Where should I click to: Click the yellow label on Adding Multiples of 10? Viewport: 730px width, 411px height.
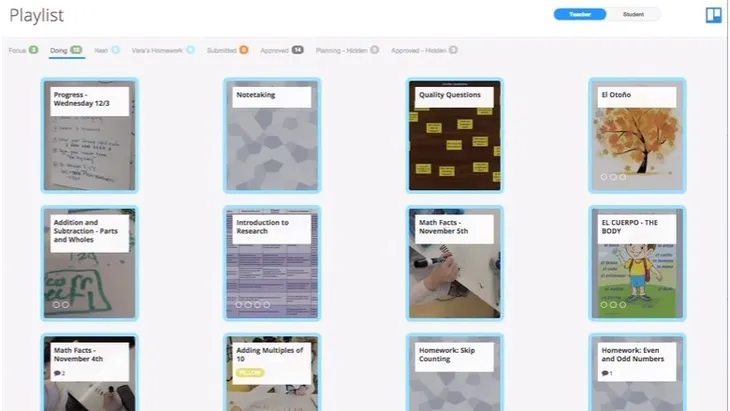click(x=250, y=373)
